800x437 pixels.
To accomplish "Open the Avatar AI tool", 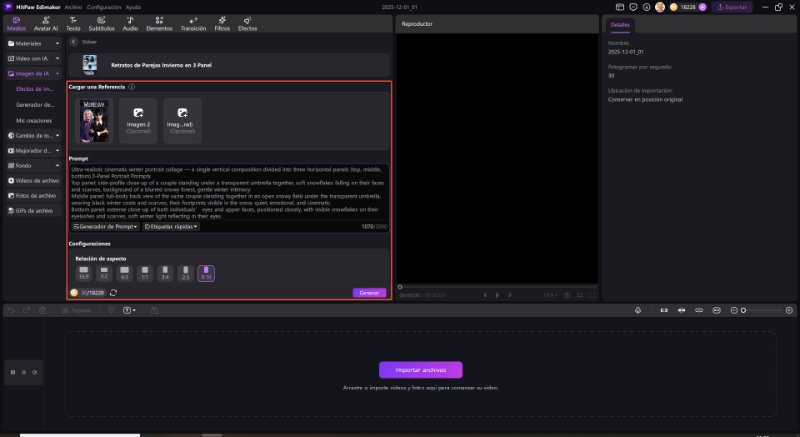I will [x=45, y=24].
